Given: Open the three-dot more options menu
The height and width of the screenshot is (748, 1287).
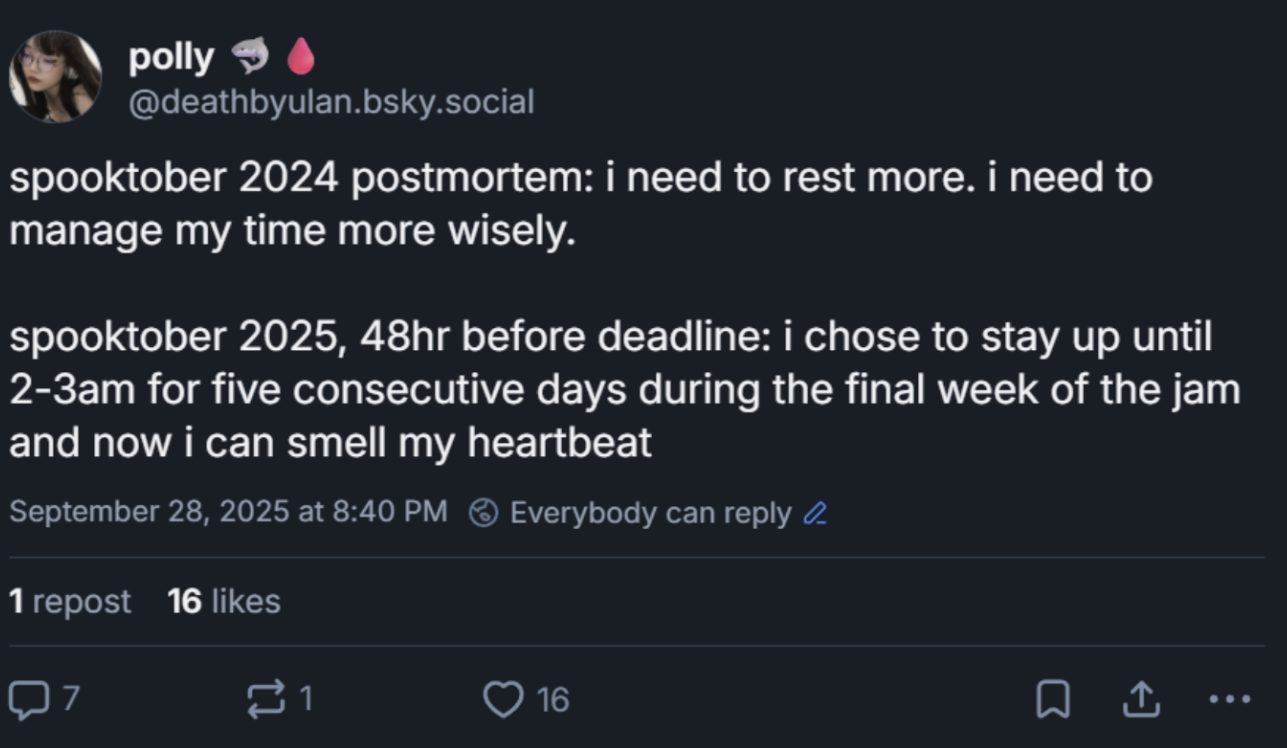Looking at the screenshot, I should coord(1229,700).
